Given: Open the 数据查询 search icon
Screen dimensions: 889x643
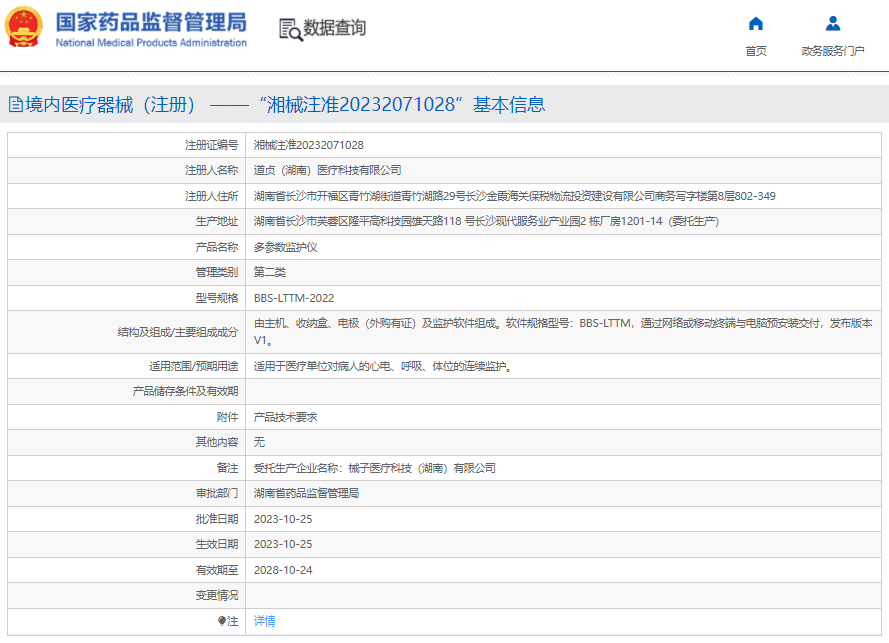Looking at the screenshot, I should pos(290,29).
